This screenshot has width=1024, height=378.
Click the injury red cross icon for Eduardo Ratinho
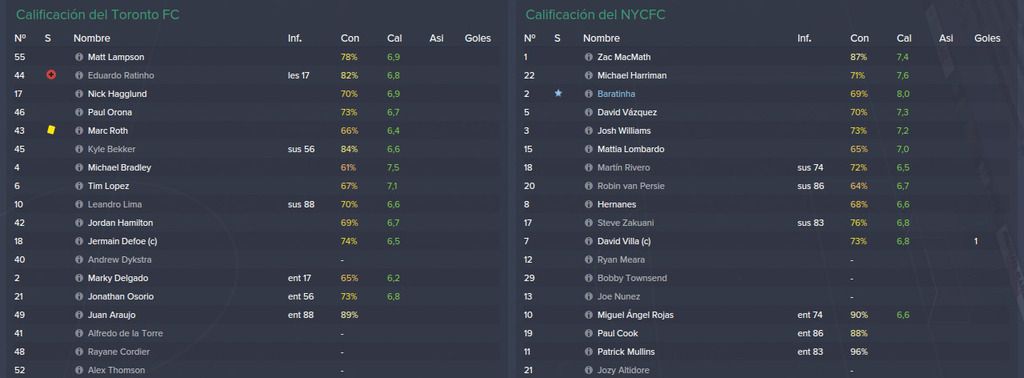[x=51, y=75]
